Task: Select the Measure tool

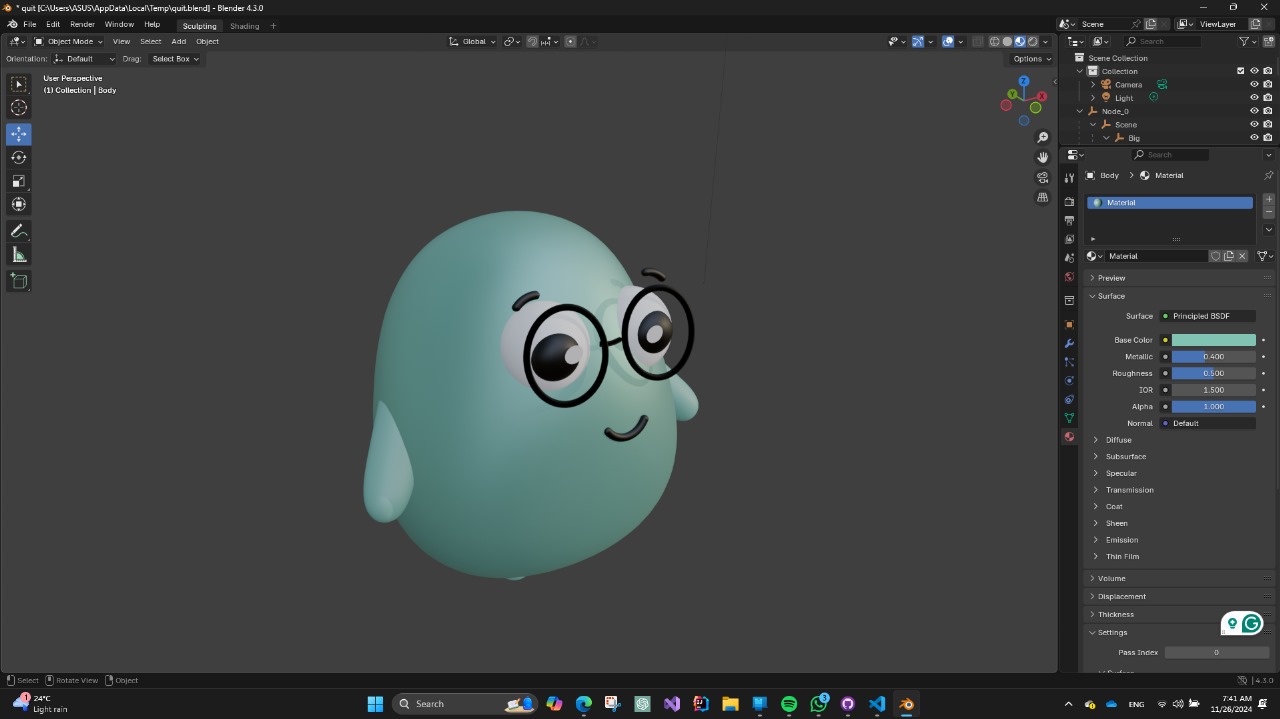Action: pyautogui.click(x=18, y=253)
